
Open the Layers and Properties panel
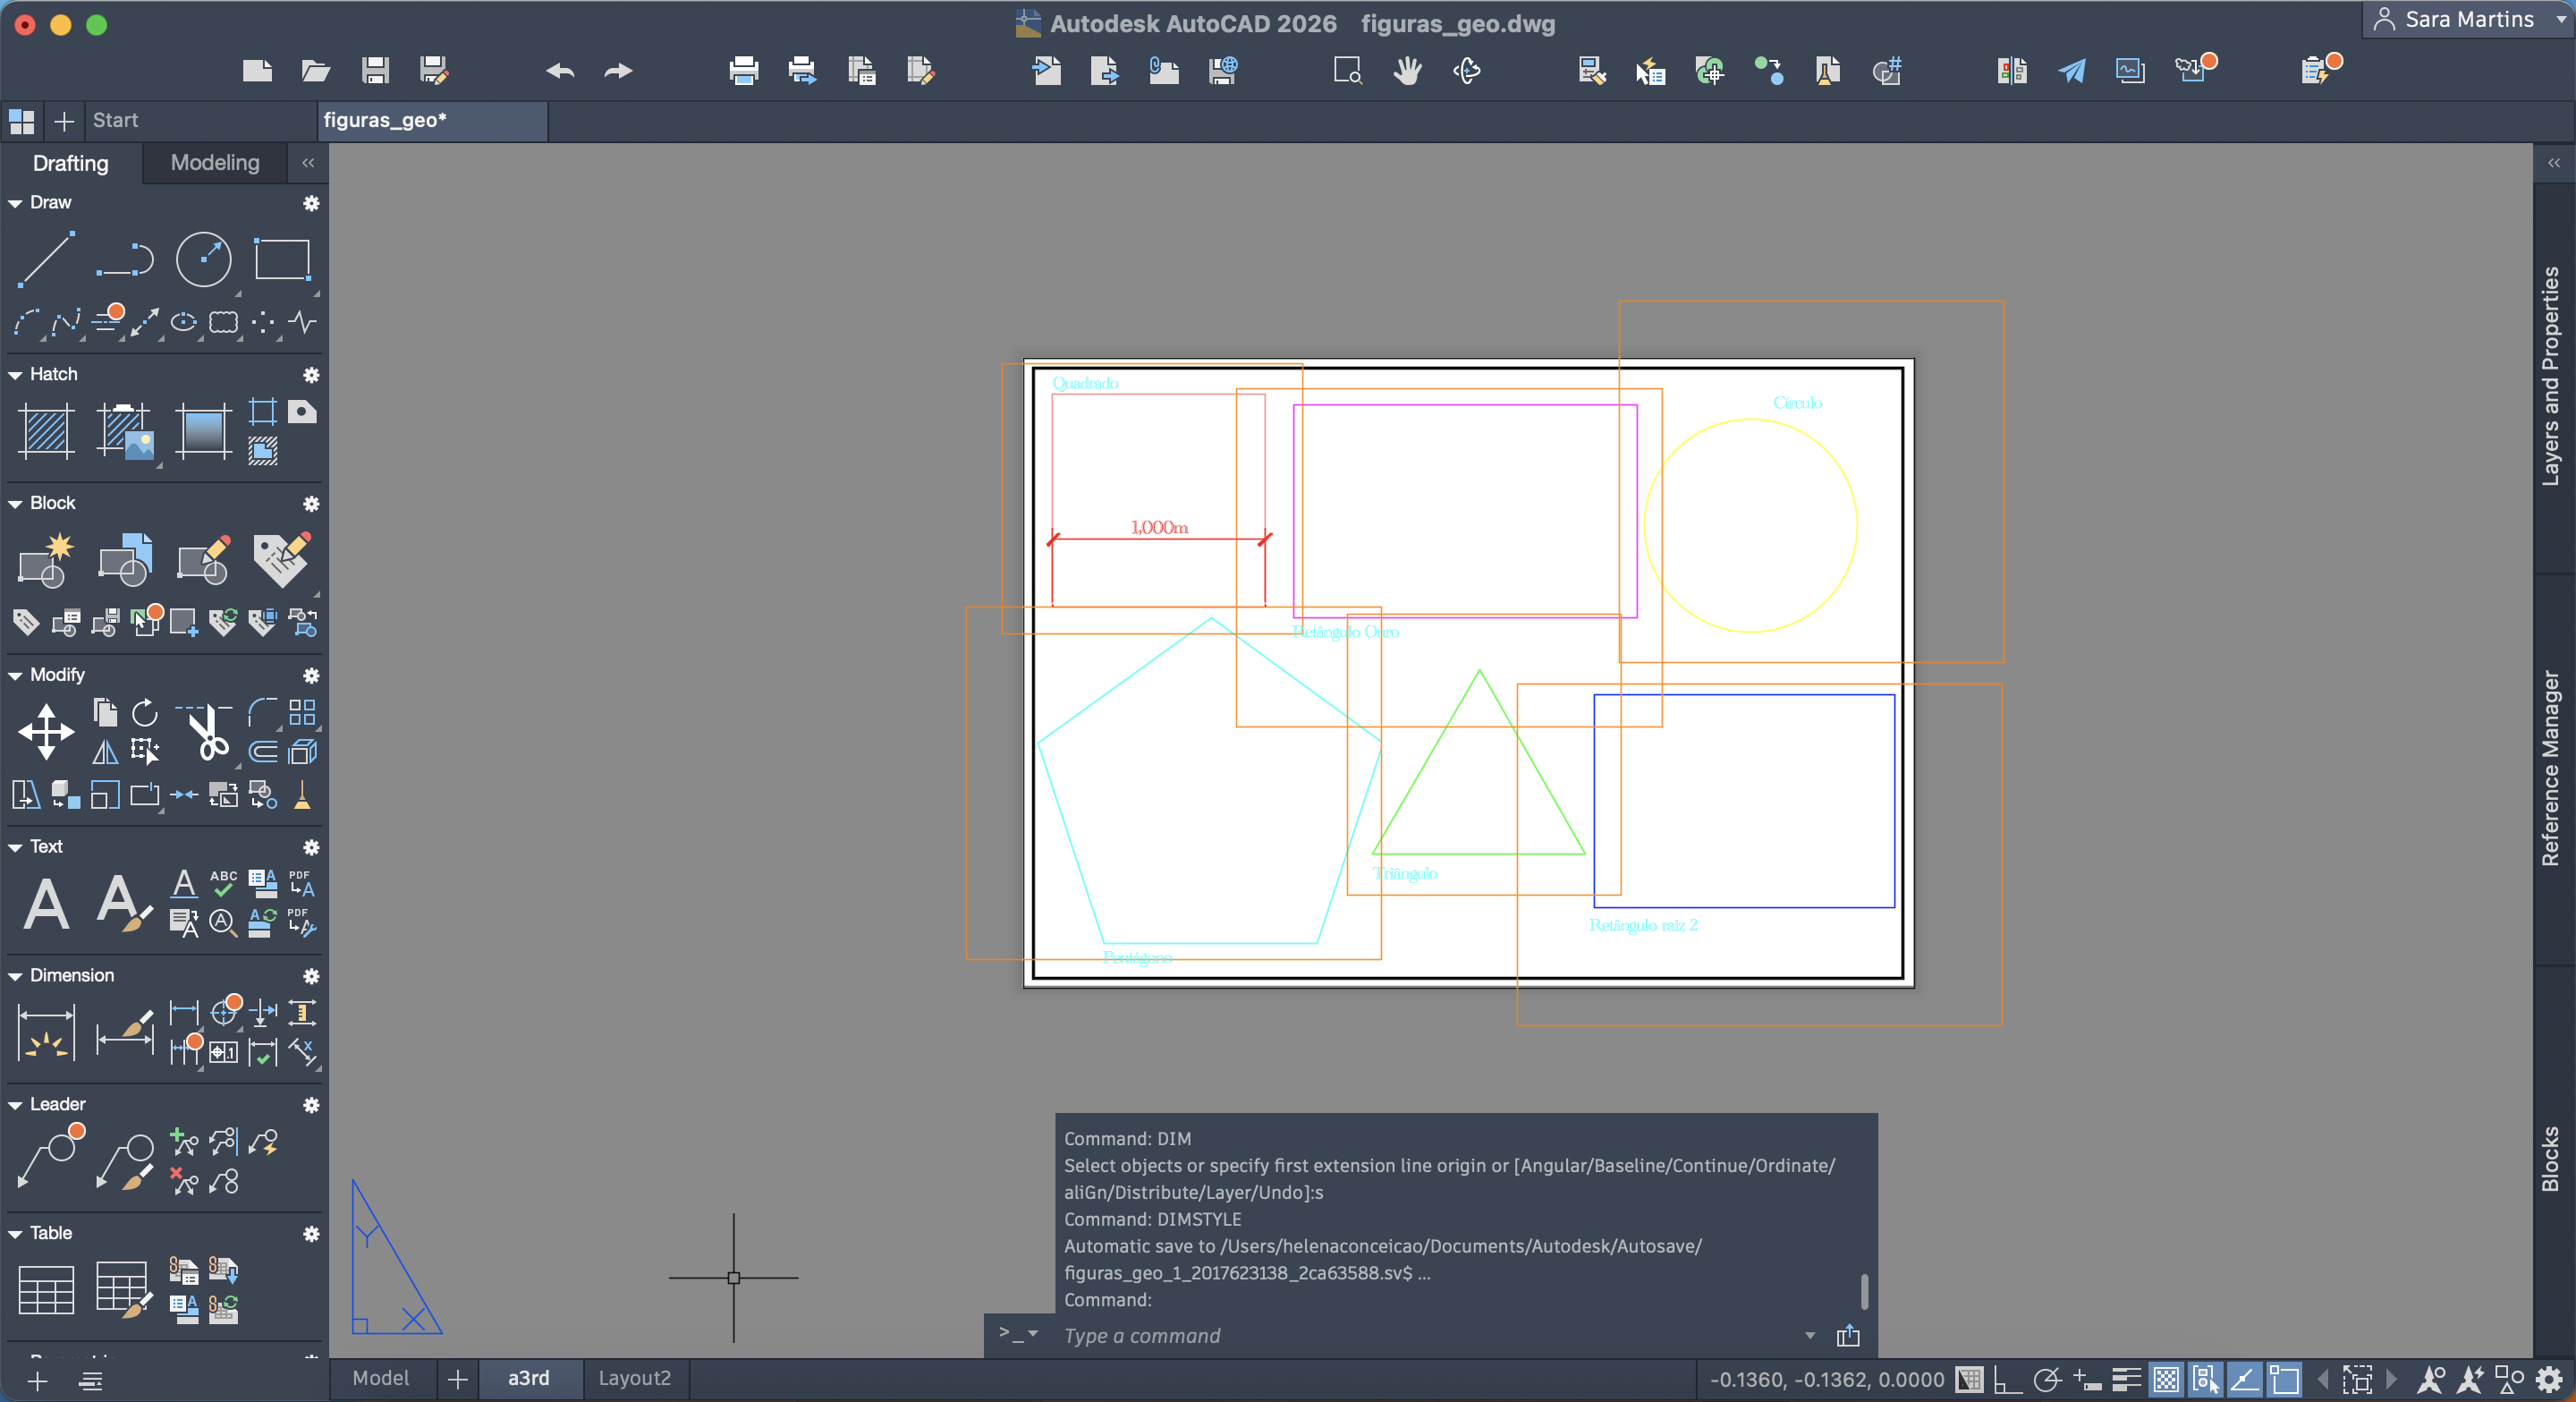[x=2551, y=375]
